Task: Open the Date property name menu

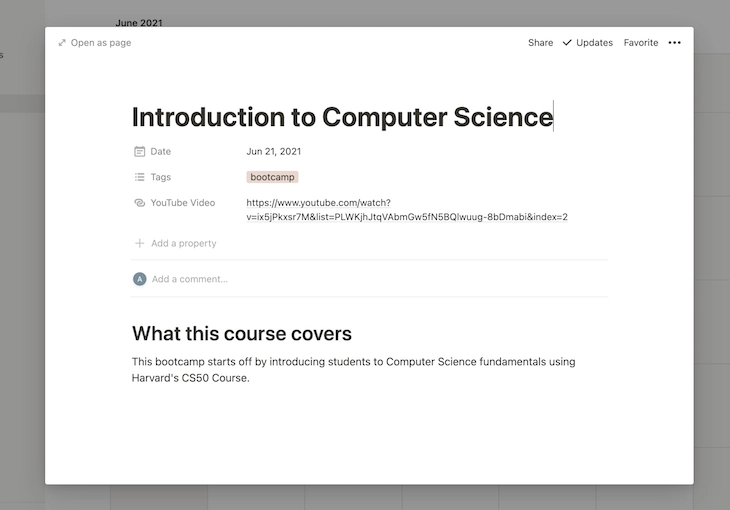Action: 161,152
